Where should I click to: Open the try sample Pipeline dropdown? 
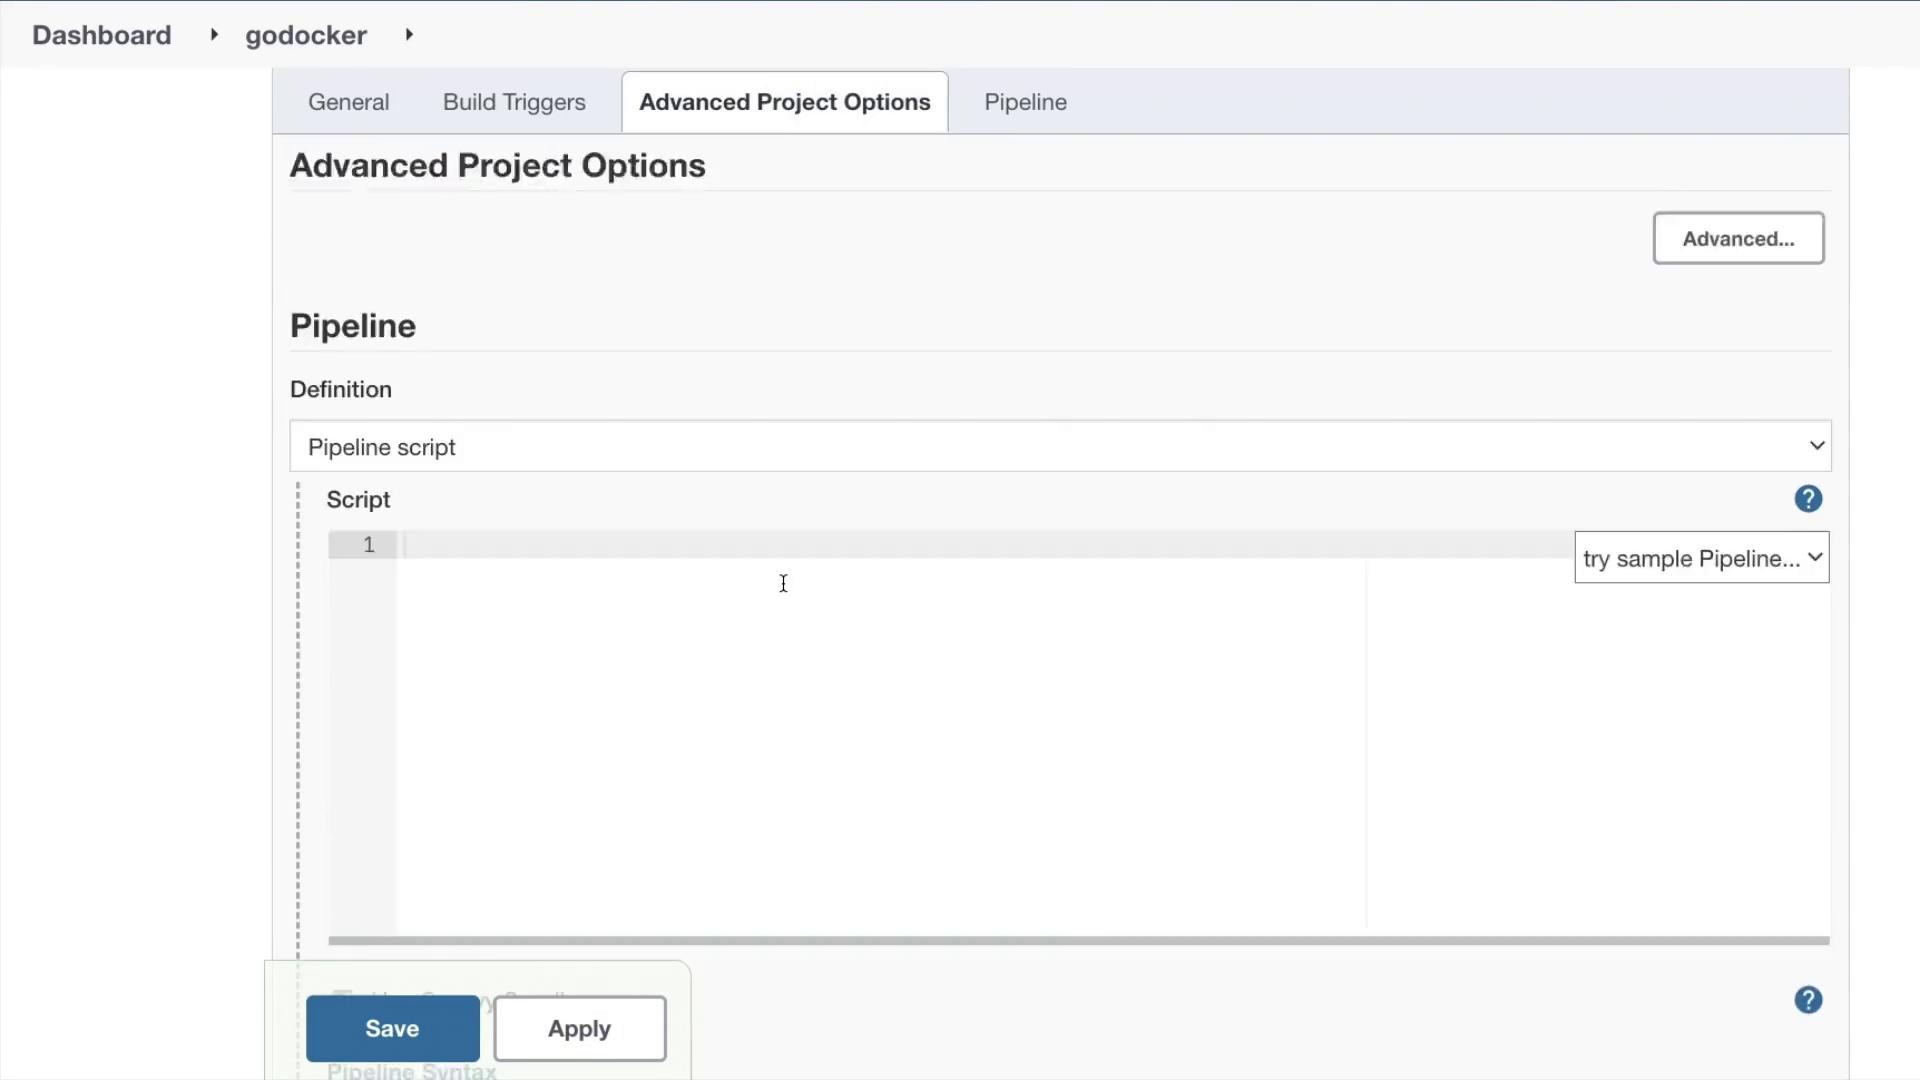point(1701,558)
